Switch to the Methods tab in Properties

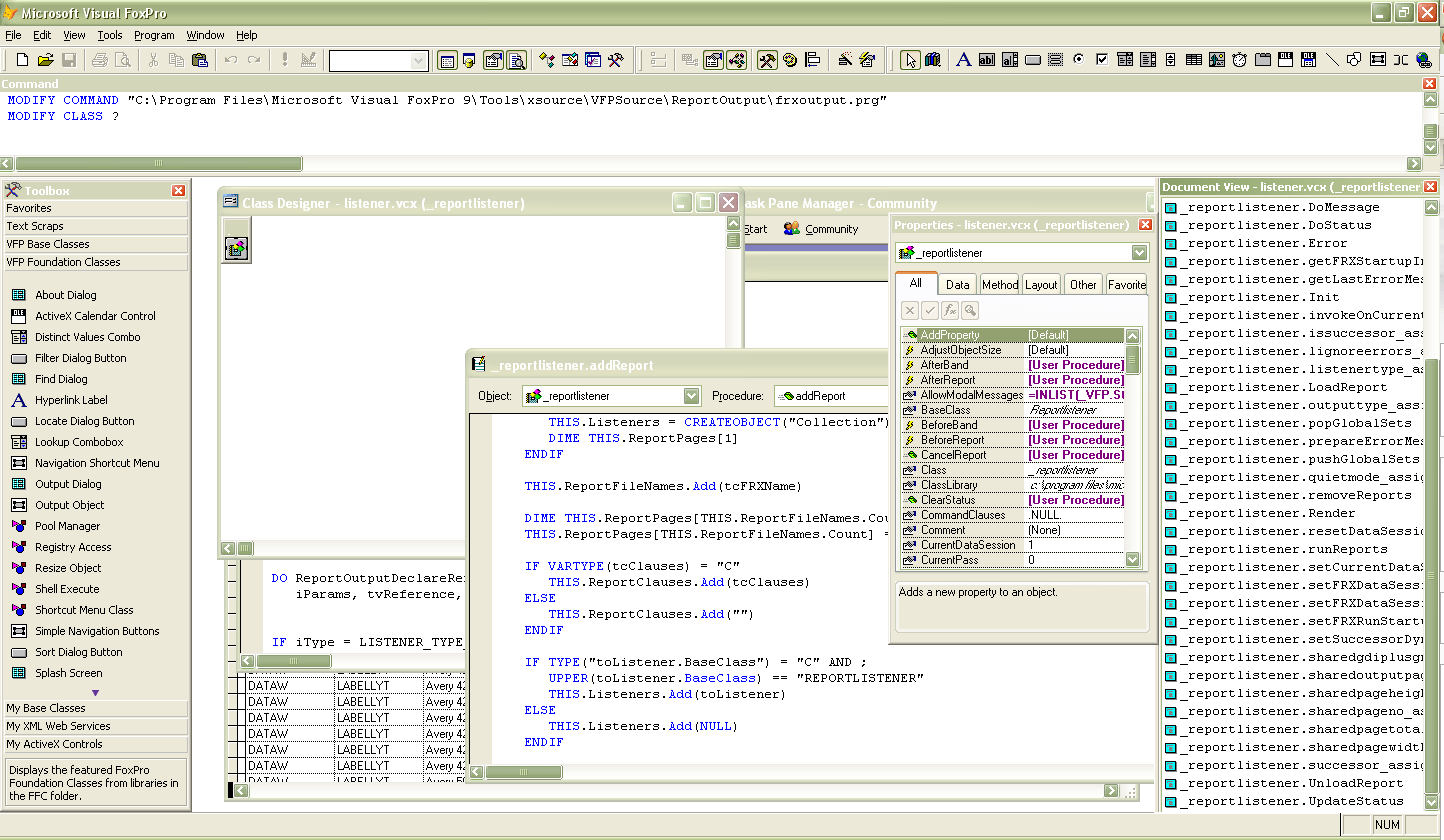(1000, 284)
